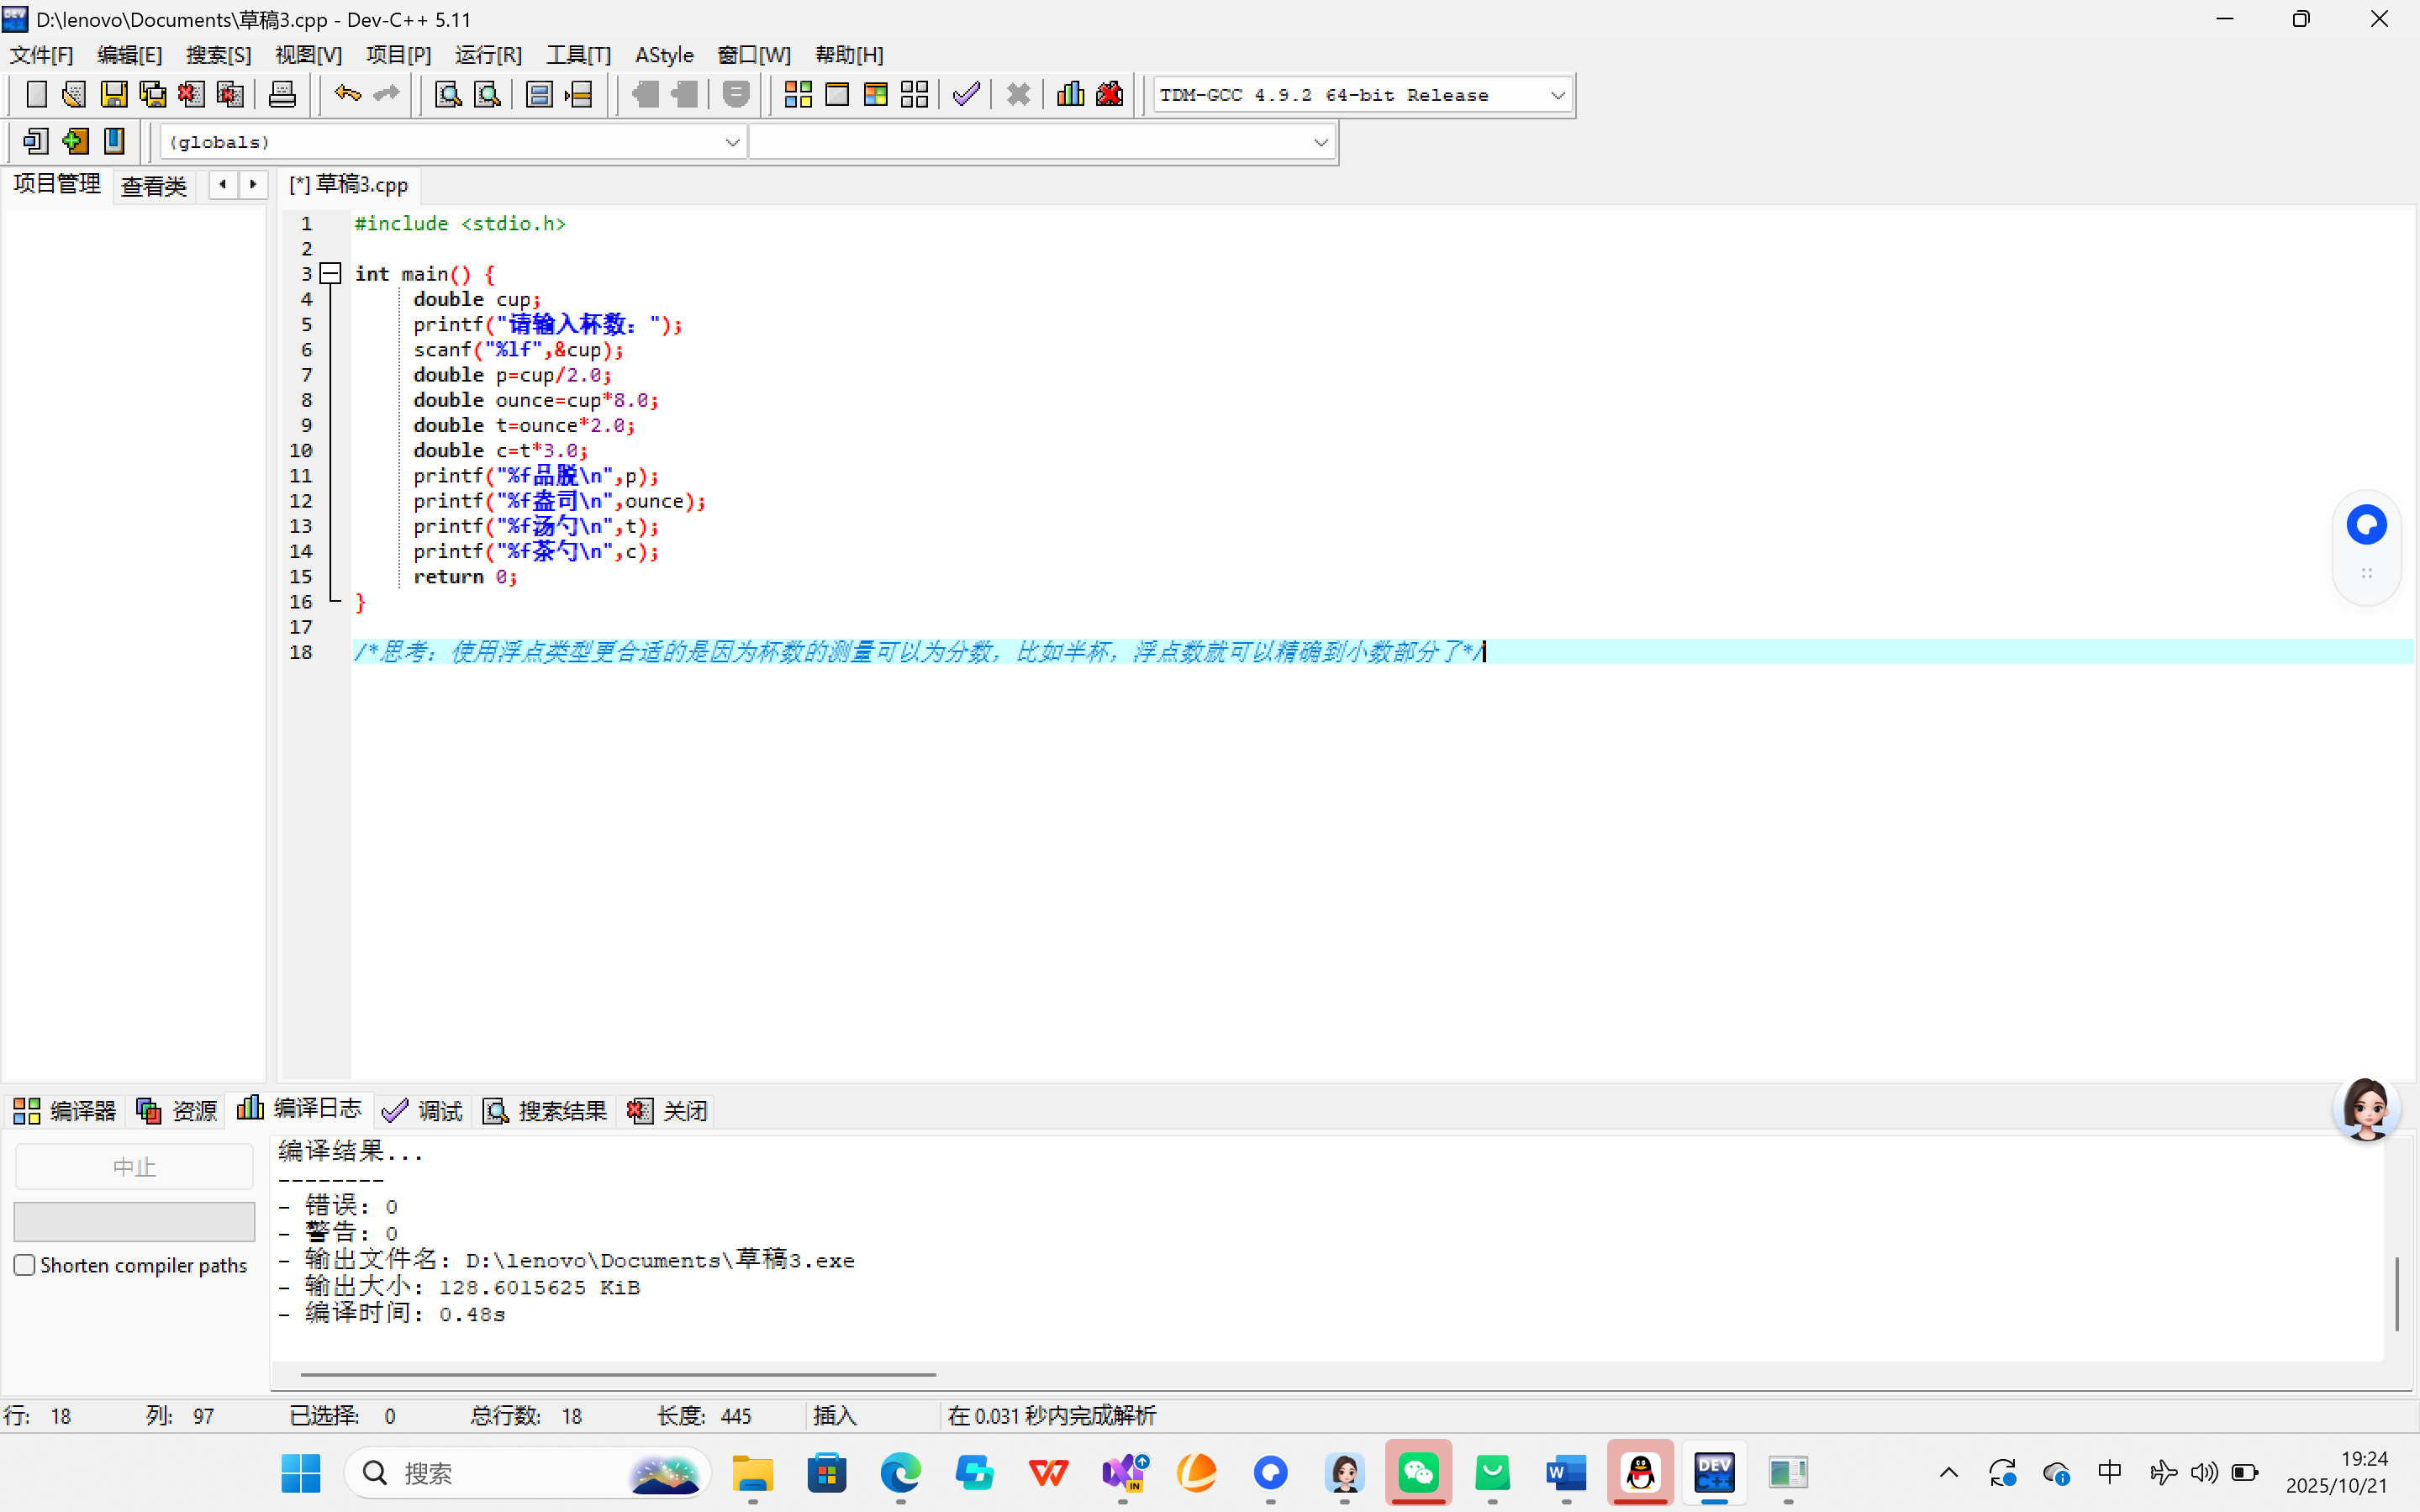The width and height of the screenshot is (2420, 1512).
Task: Click the Undo arrow icon
Action: tap(347, 95)
